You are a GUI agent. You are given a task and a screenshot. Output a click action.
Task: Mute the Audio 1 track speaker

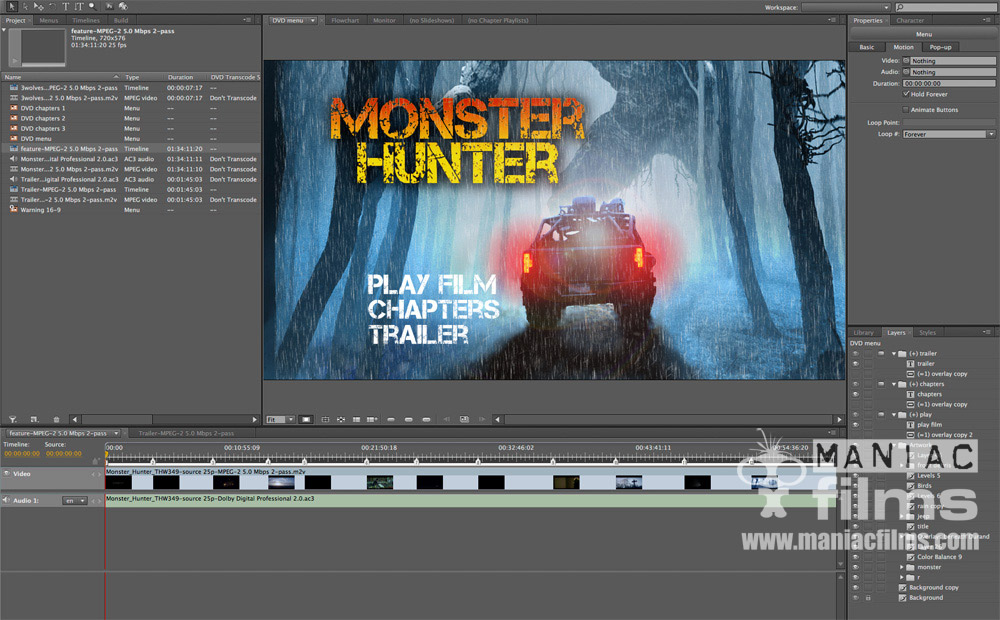coord(6,500)
